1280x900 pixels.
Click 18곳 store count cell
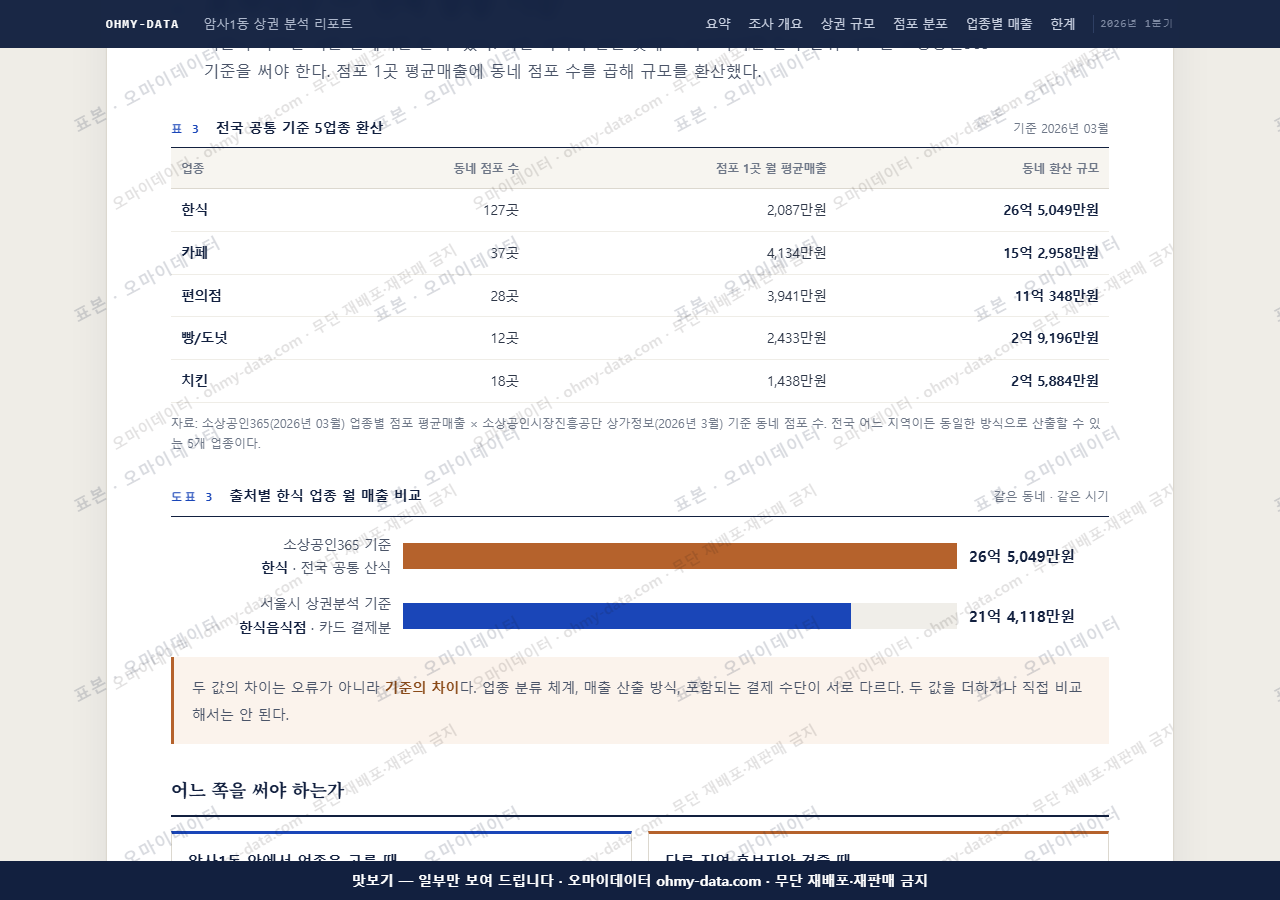504,381
